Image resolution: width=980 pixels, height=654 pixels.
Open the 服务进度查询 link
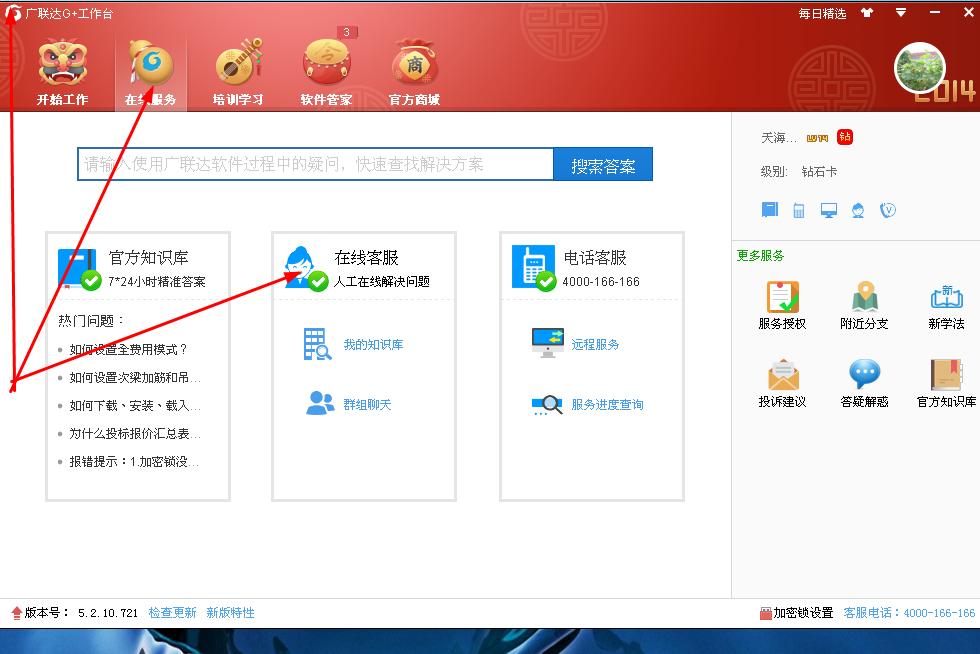607,405
